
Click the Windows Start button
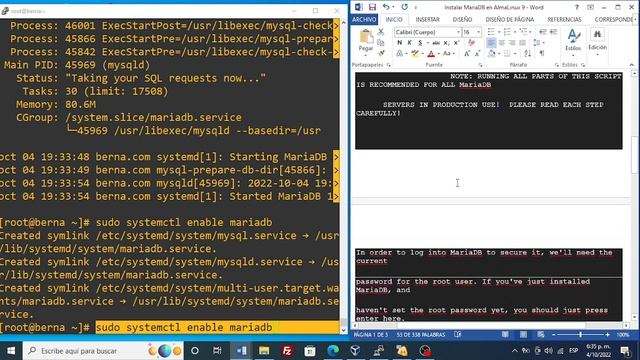(x=11, y=351)
